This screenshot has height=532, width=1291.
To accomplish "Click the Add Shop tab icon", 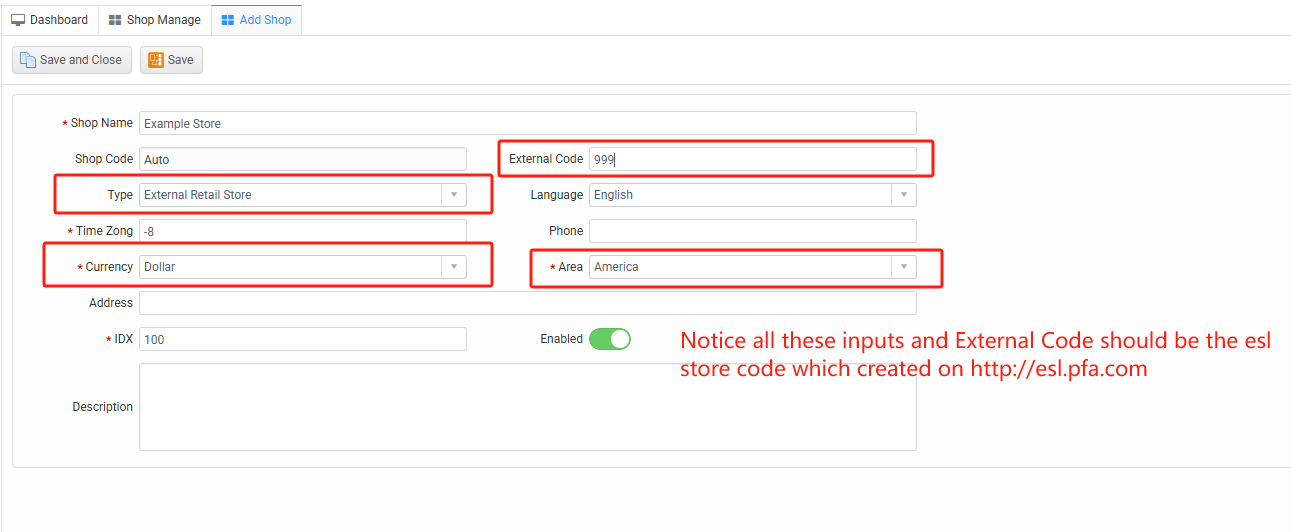I will point(227,20).
